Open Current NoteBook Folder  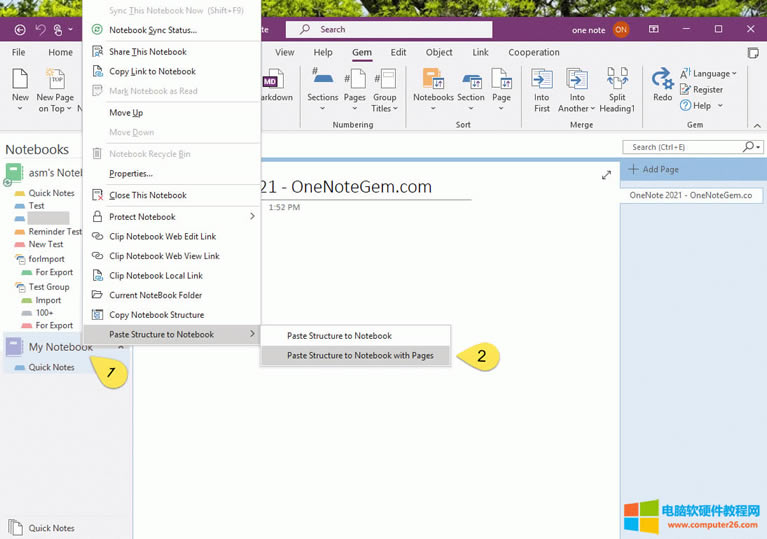tap(172, 295)
